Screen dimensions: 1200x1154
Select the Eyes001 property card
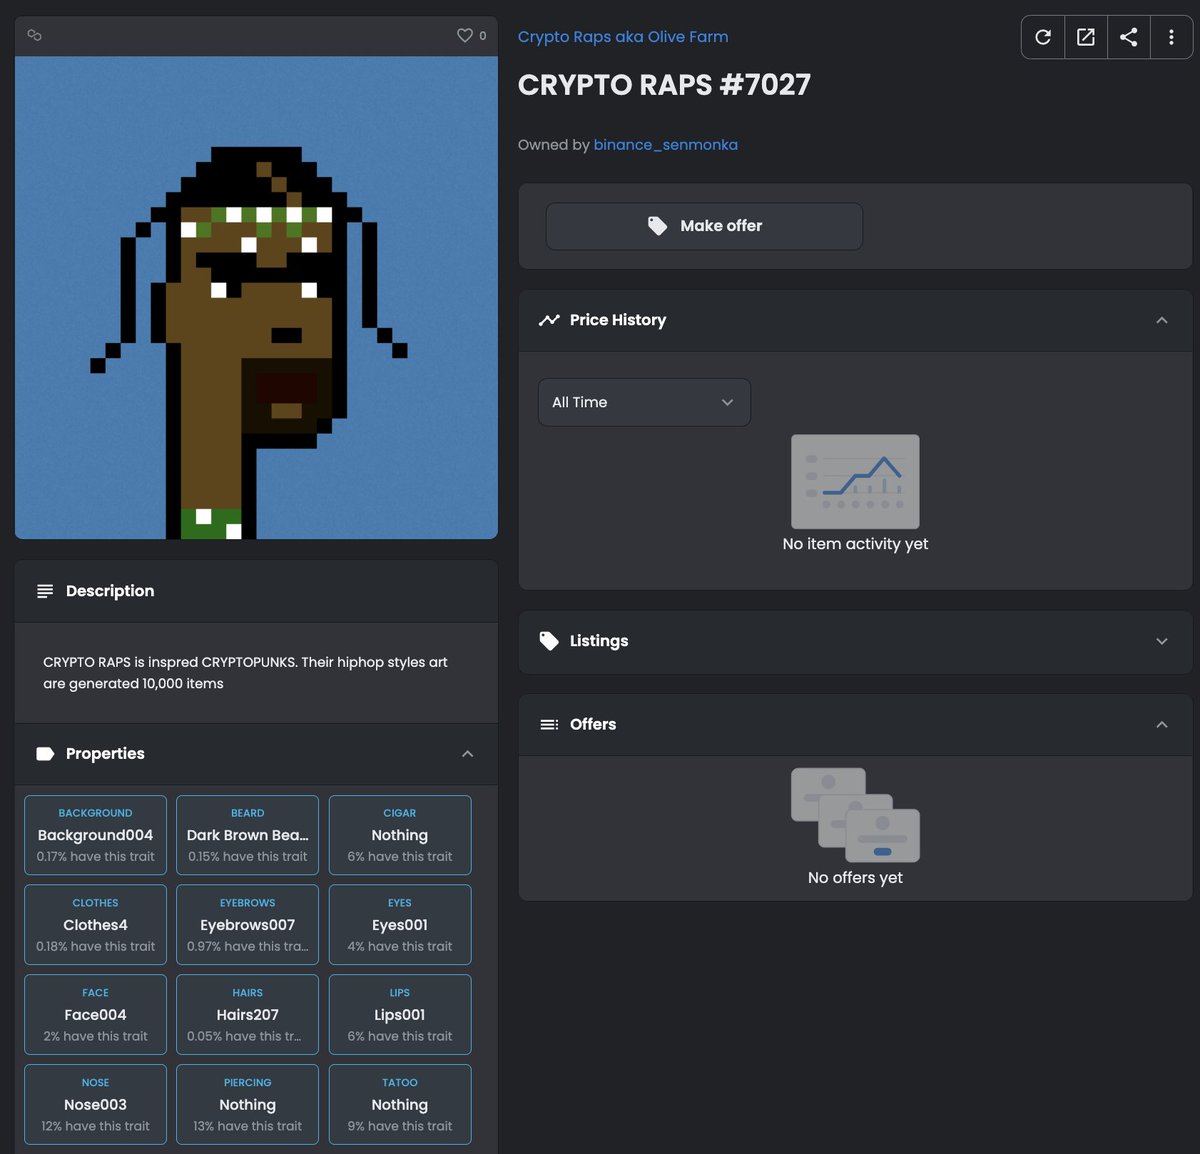coord(400,925)
